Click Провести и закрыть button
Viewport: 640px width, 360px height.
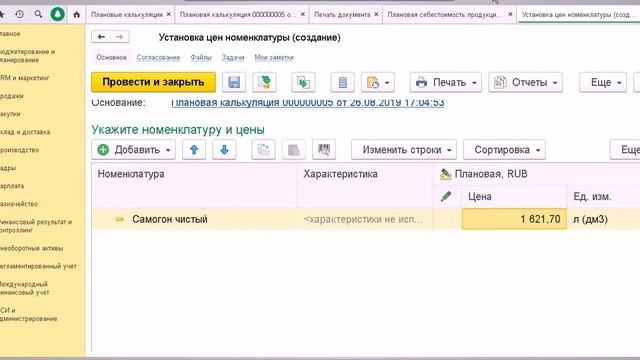click(x=153, y=82)
